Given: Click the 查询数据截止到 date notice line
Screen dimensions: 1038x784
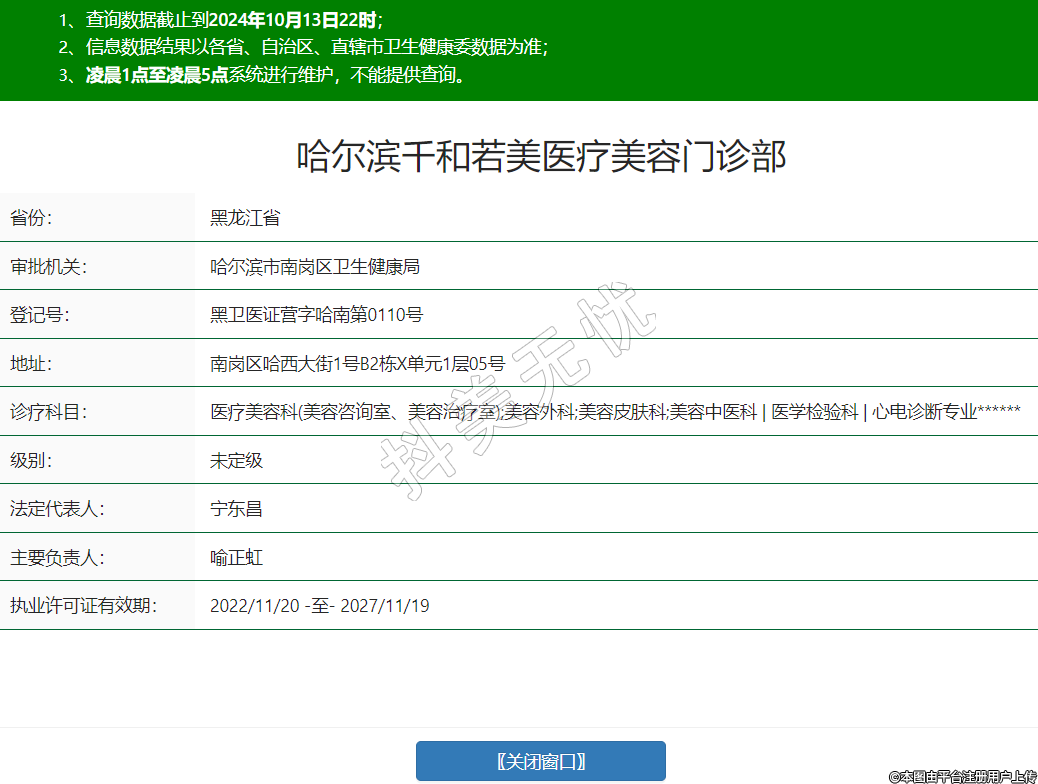Looking at the screenshot, I should click(222, 19).
